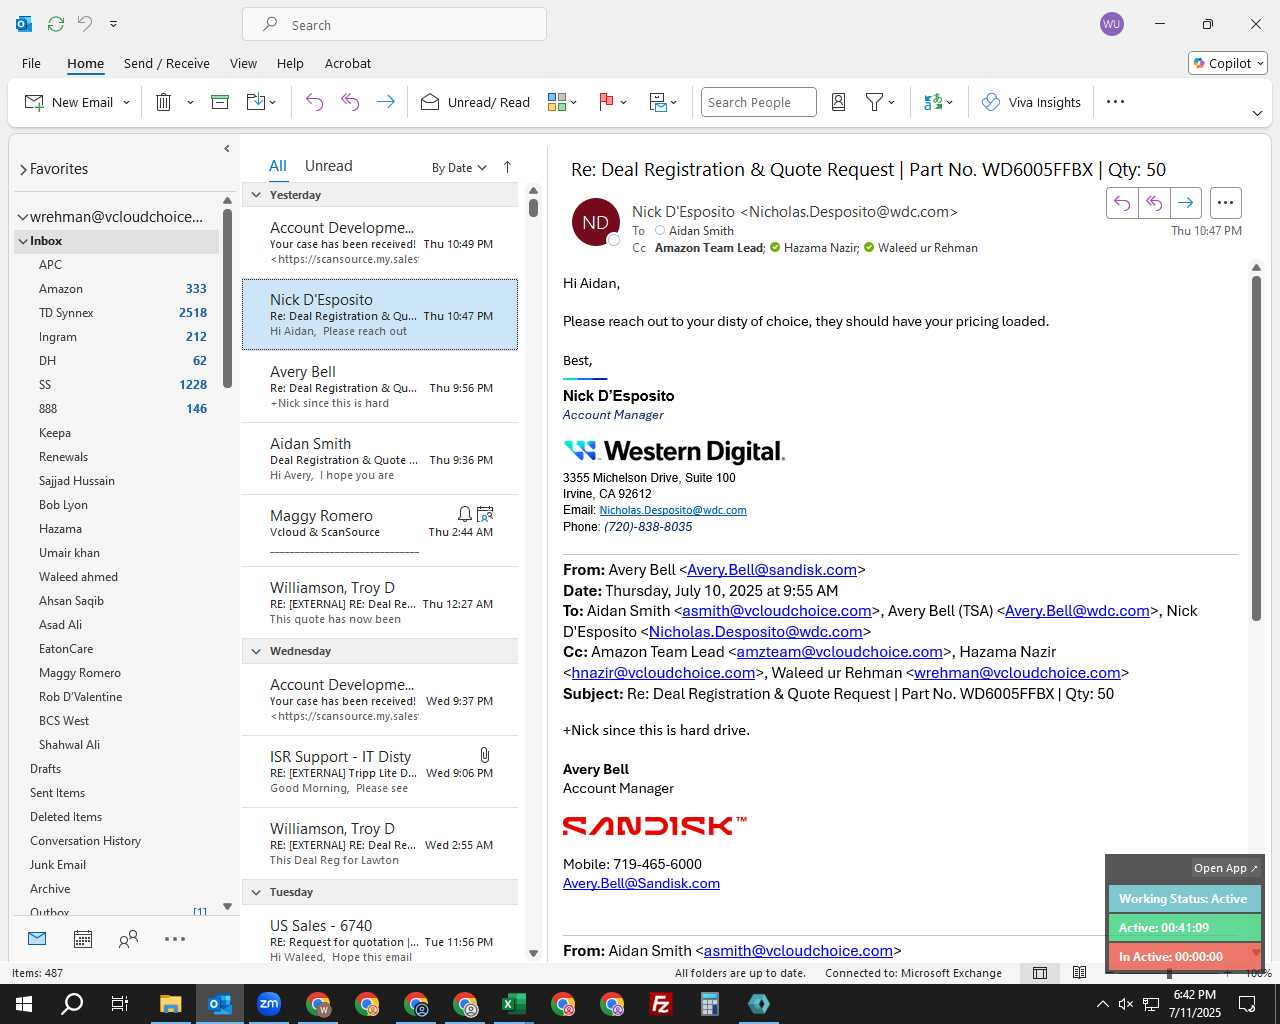
Task: Open the Move to folder icon
Action: pos(255,102)
